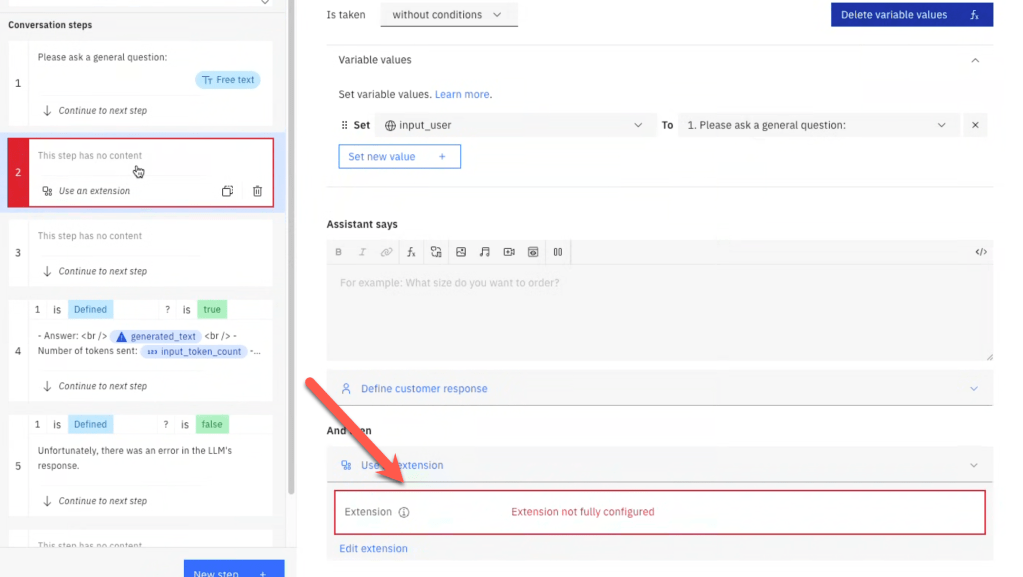Expand the Define customer response section

click(x=660, y=388)
